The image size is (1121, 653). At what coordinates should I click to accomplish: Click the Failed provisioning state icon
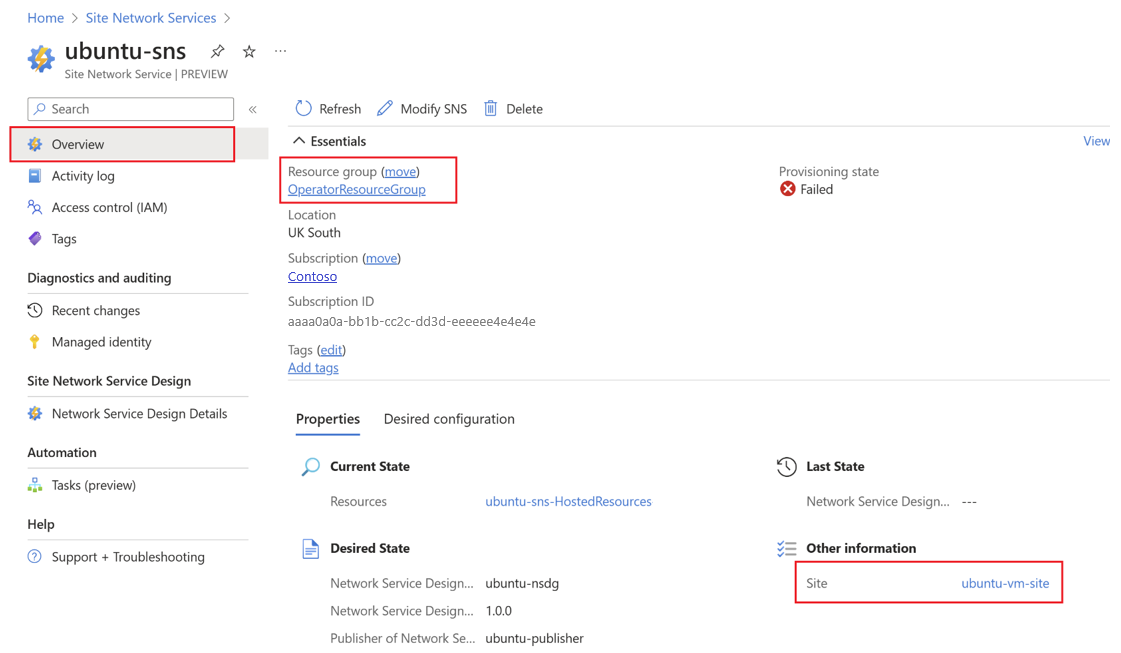point(787,189)
